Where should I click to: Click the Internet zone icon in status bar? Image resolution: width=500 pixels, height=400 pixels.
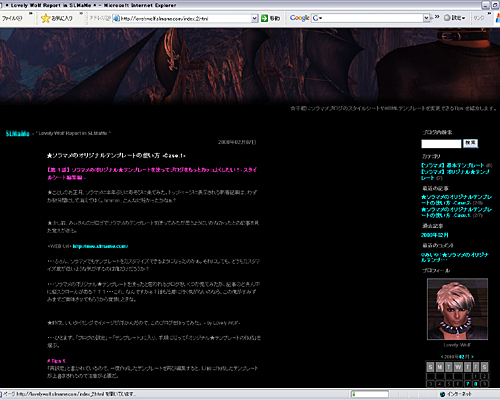click(442, 394)
